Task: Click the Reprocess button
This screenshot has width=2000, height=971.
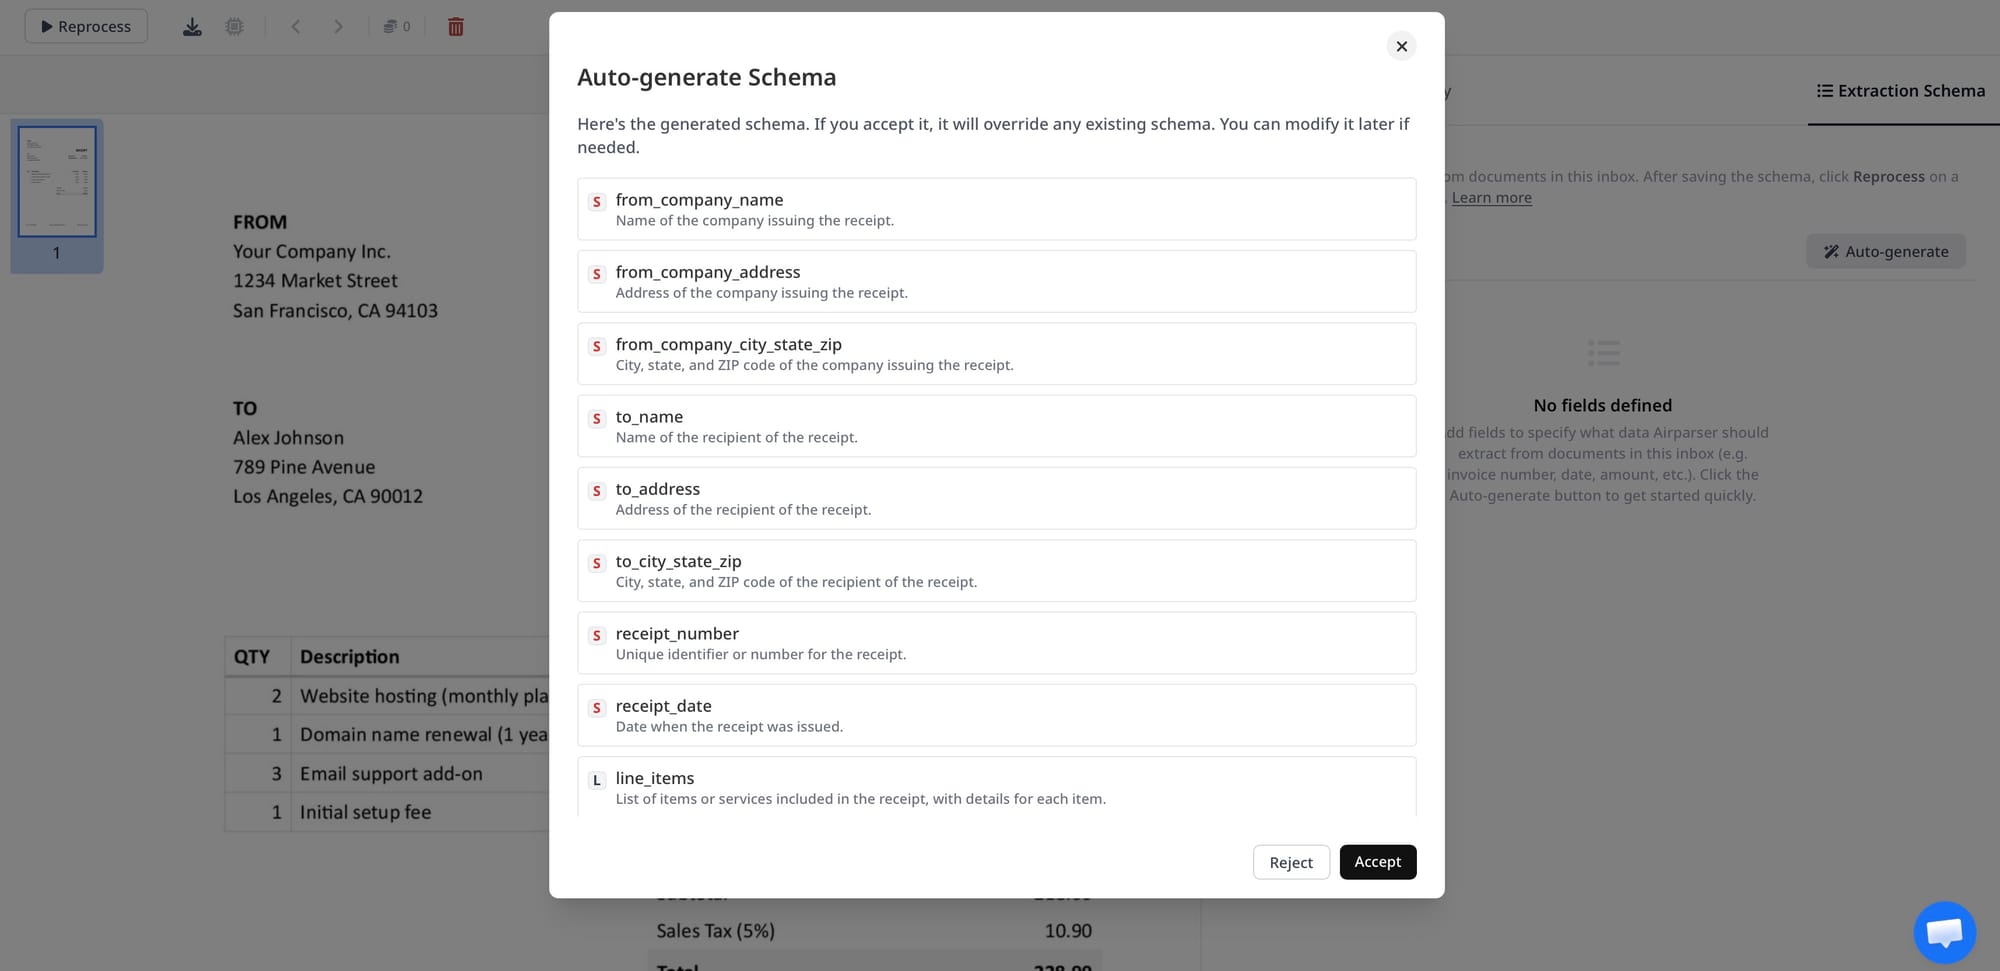Action: tap(86, 26)
